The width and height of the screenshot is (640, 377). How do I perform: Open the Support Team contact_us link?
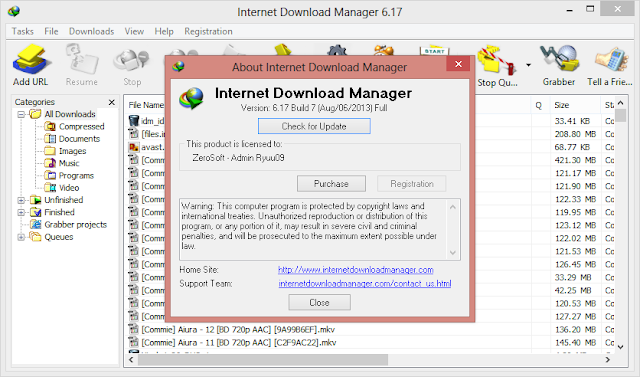point(365,284)
